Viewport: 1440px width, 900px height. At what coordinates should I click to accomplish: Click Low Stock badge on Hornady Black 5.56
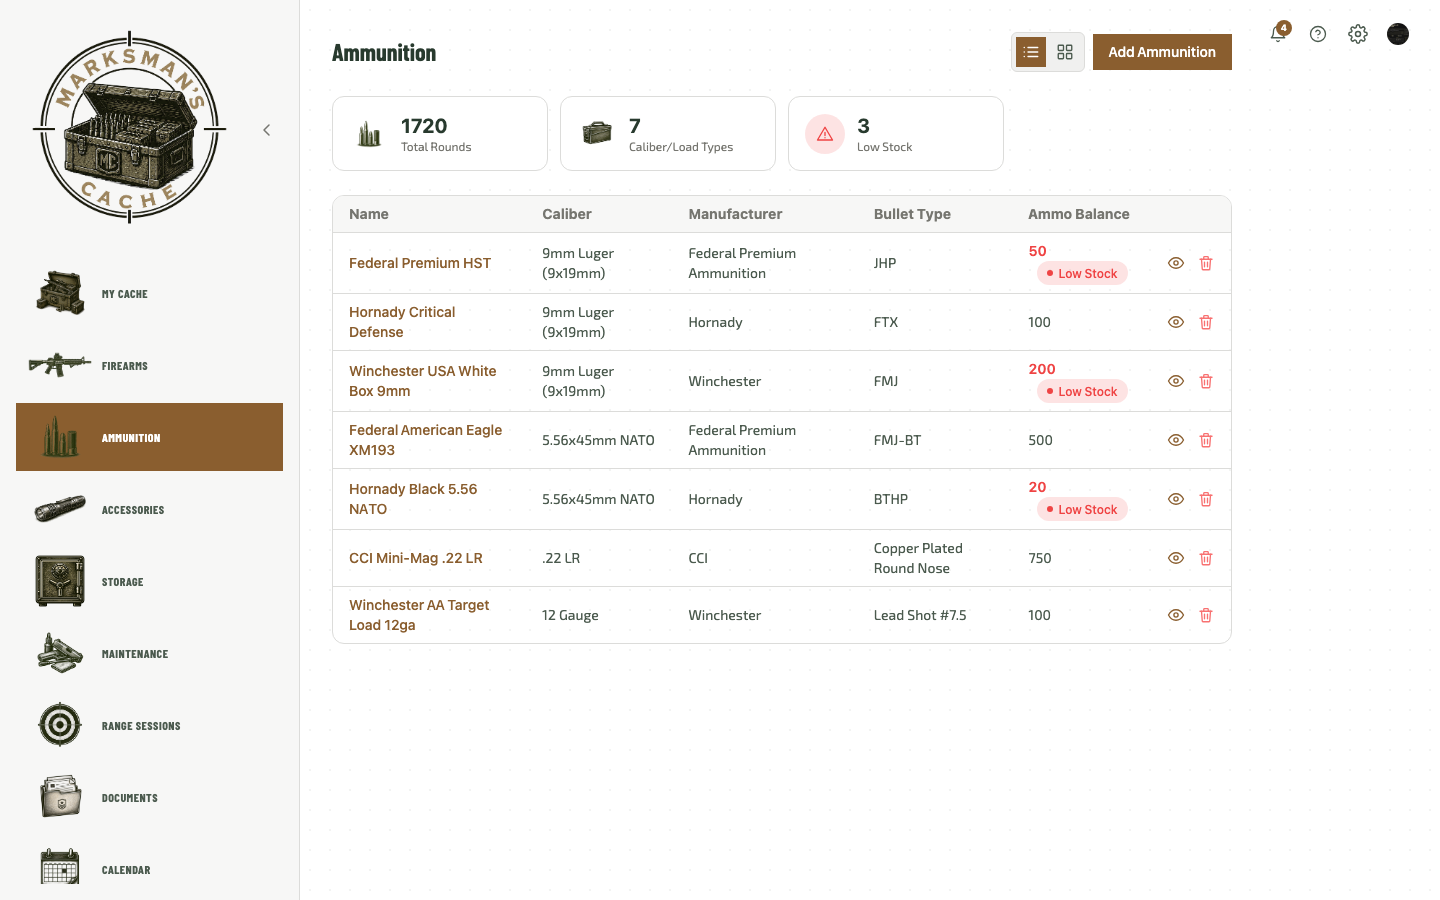tap(1082, 509)
